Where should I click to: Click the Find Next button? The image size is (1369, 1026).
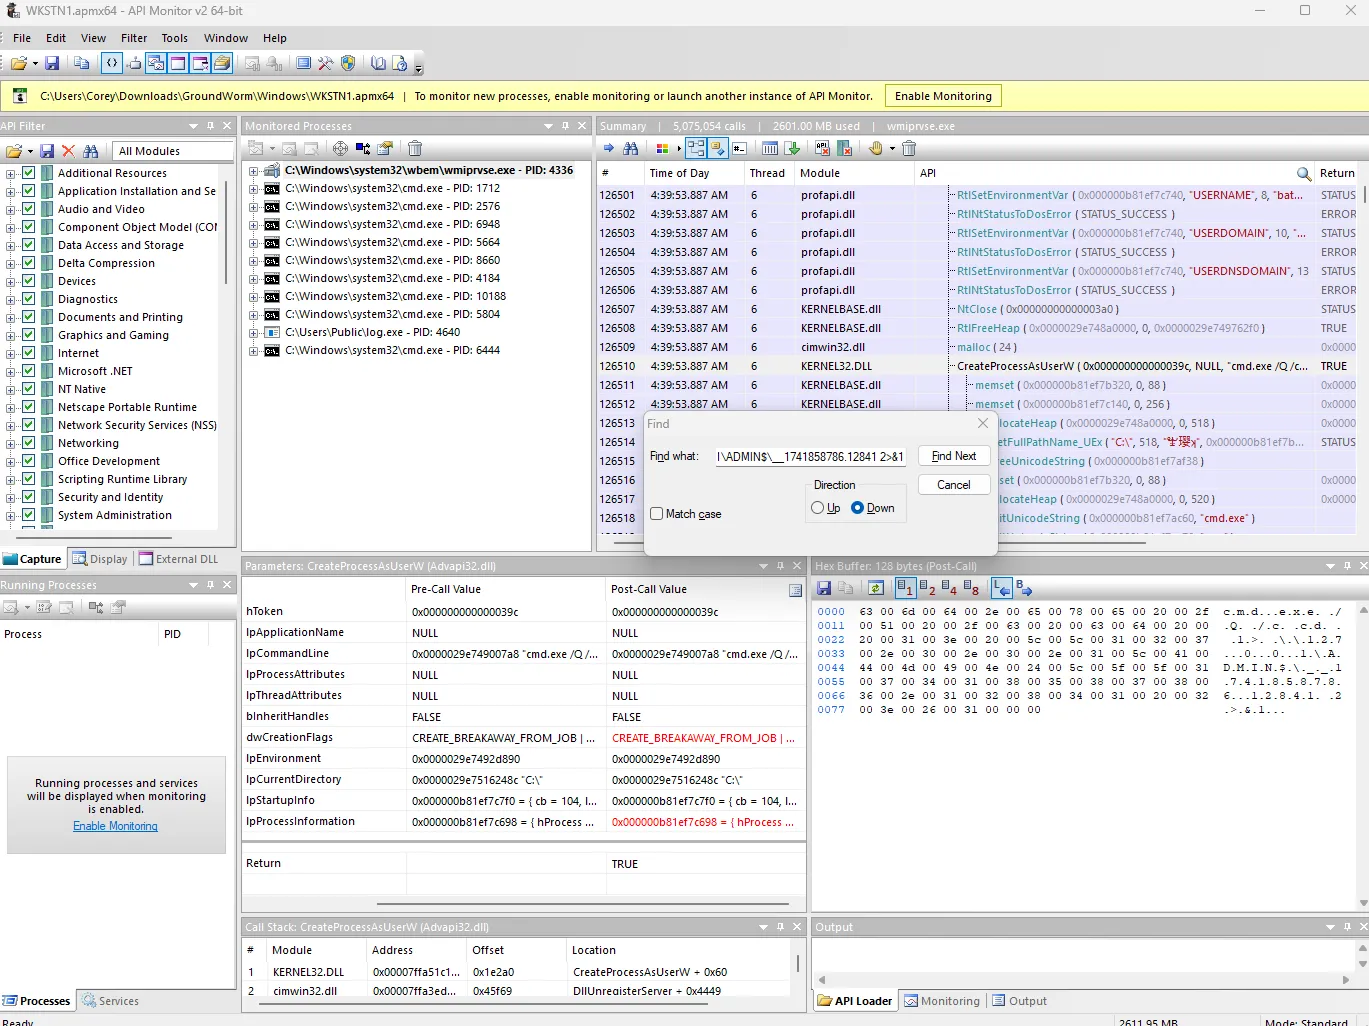coord(954,456)
